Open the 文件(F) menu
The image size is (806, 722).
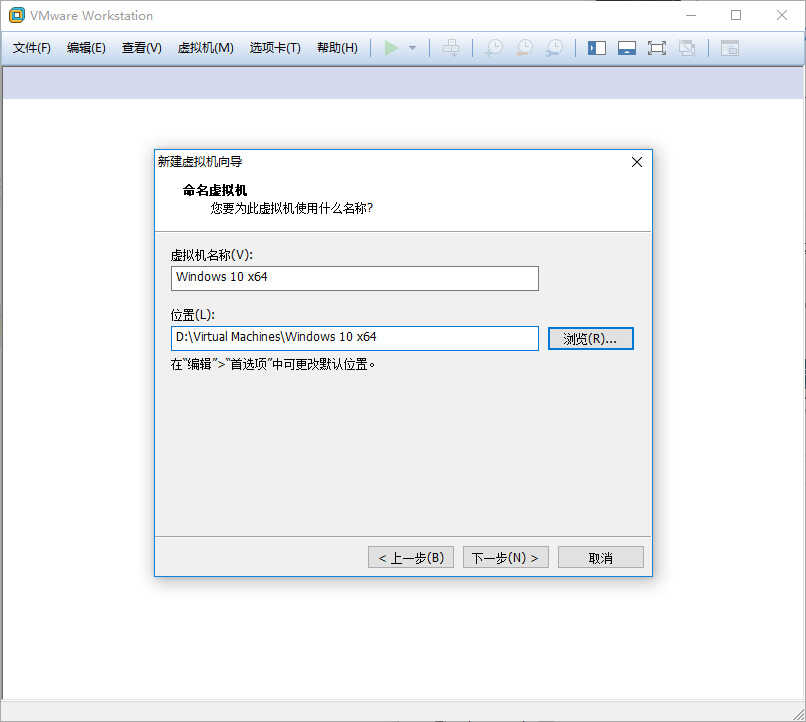point(31,48)
